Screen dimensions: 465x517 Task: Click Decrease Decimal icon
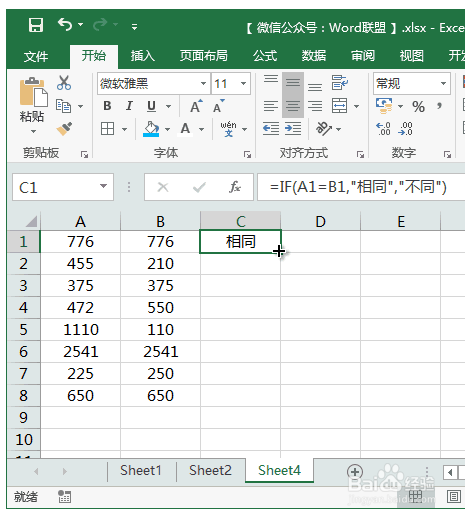(405, 129)
